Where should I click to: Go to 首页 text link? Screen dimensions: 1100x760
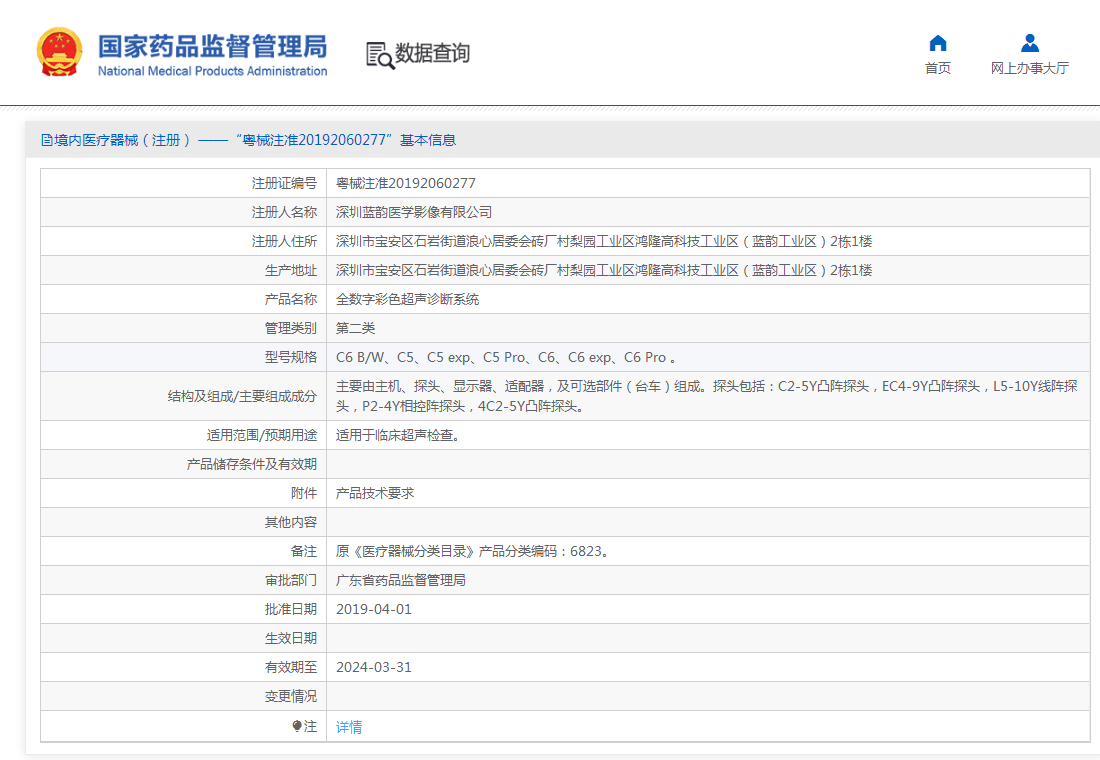pos(938,68)
